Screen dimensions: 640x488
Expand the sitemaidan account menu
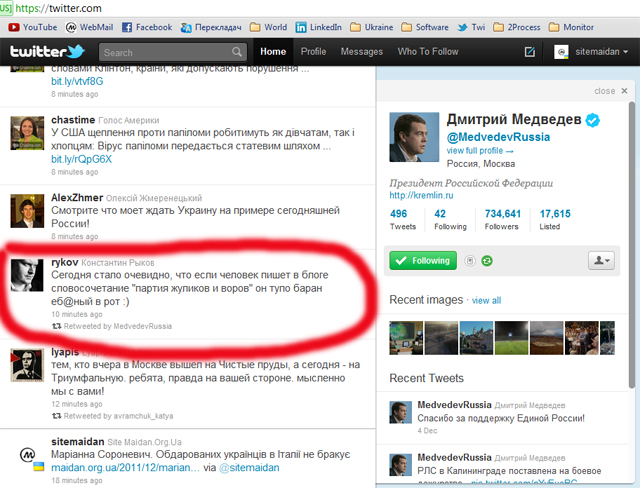coord(590,52)
